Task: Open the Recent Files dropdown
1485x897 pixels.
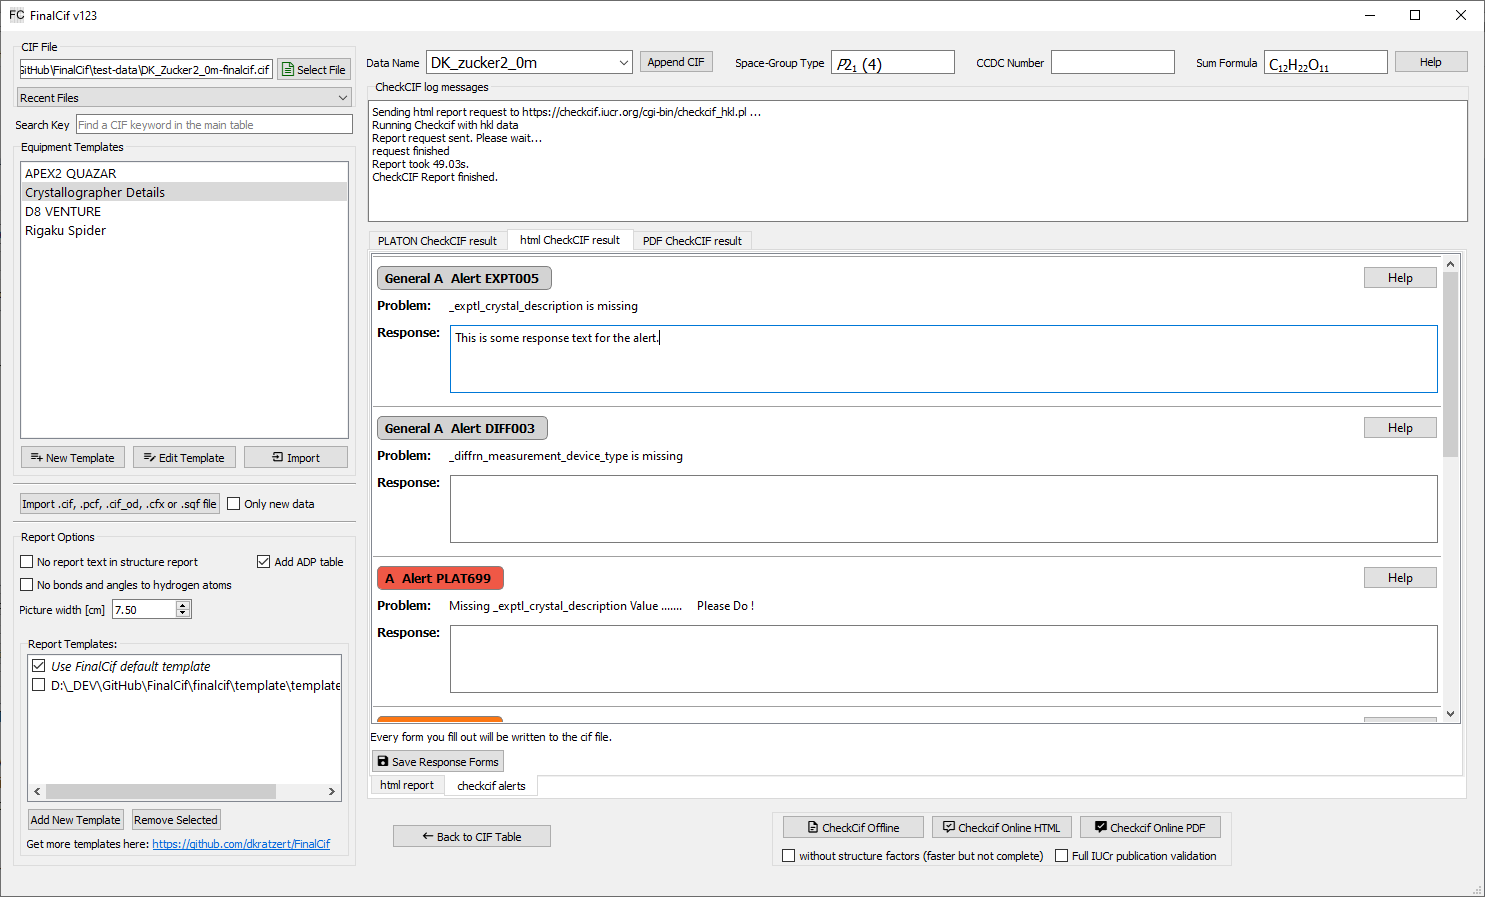Action: [184, 98]
